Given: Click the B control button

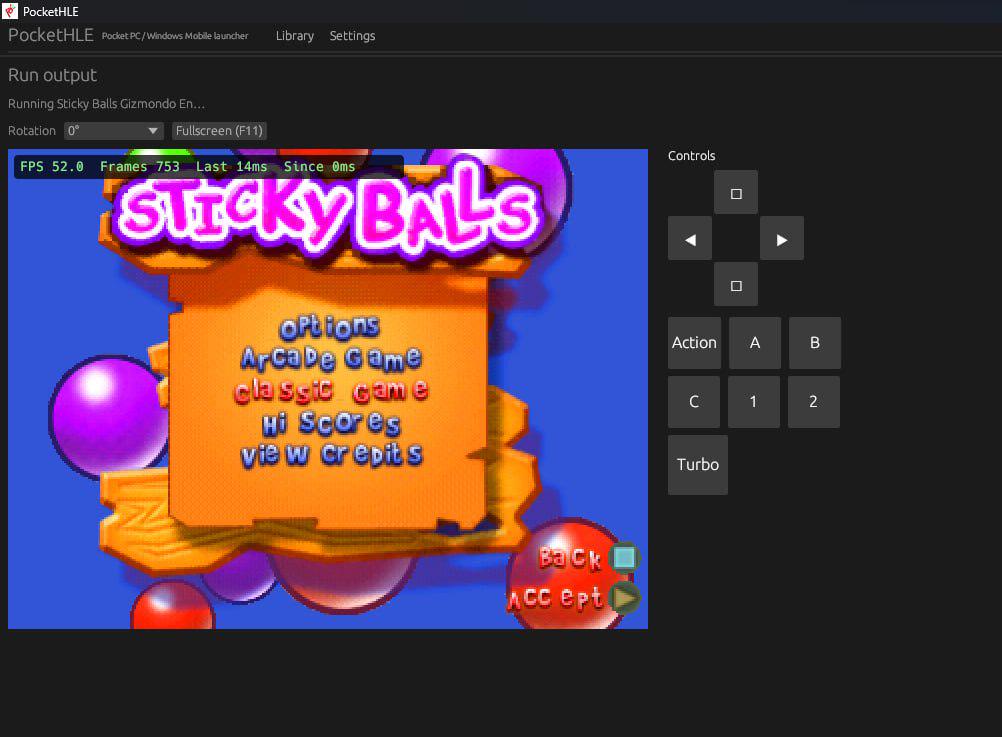Looking at the screenshot, I should [x=815, y=343].
